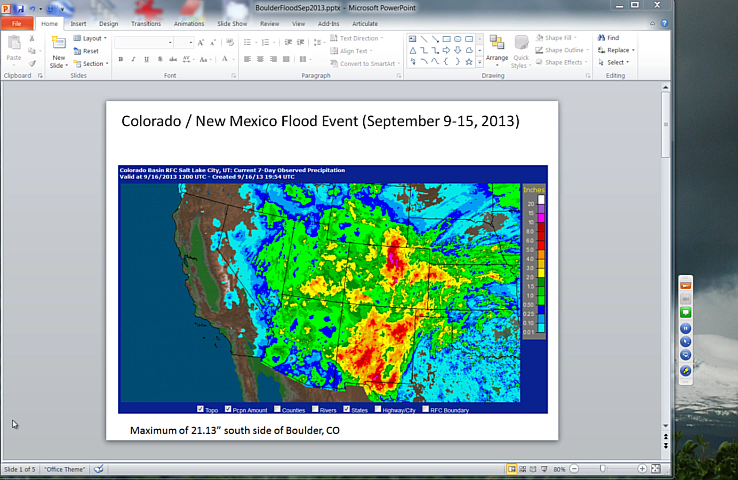Image resolution: width=738 pixels, height=480 pixels.
Task: Open the Replace dropdown in Editing
Action: tap(618, 50)
